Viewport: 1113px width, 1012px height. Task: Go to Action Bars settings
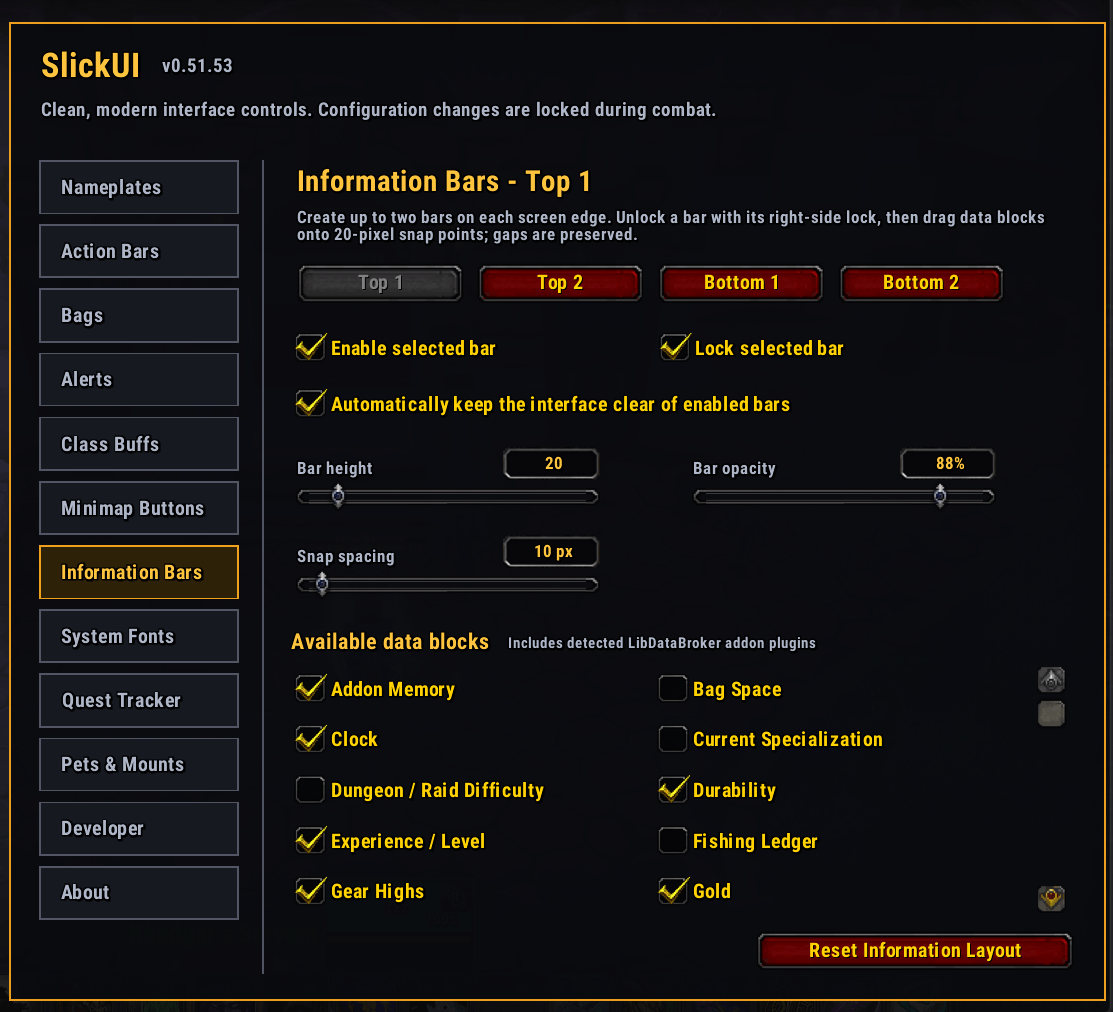pos(139,251)
